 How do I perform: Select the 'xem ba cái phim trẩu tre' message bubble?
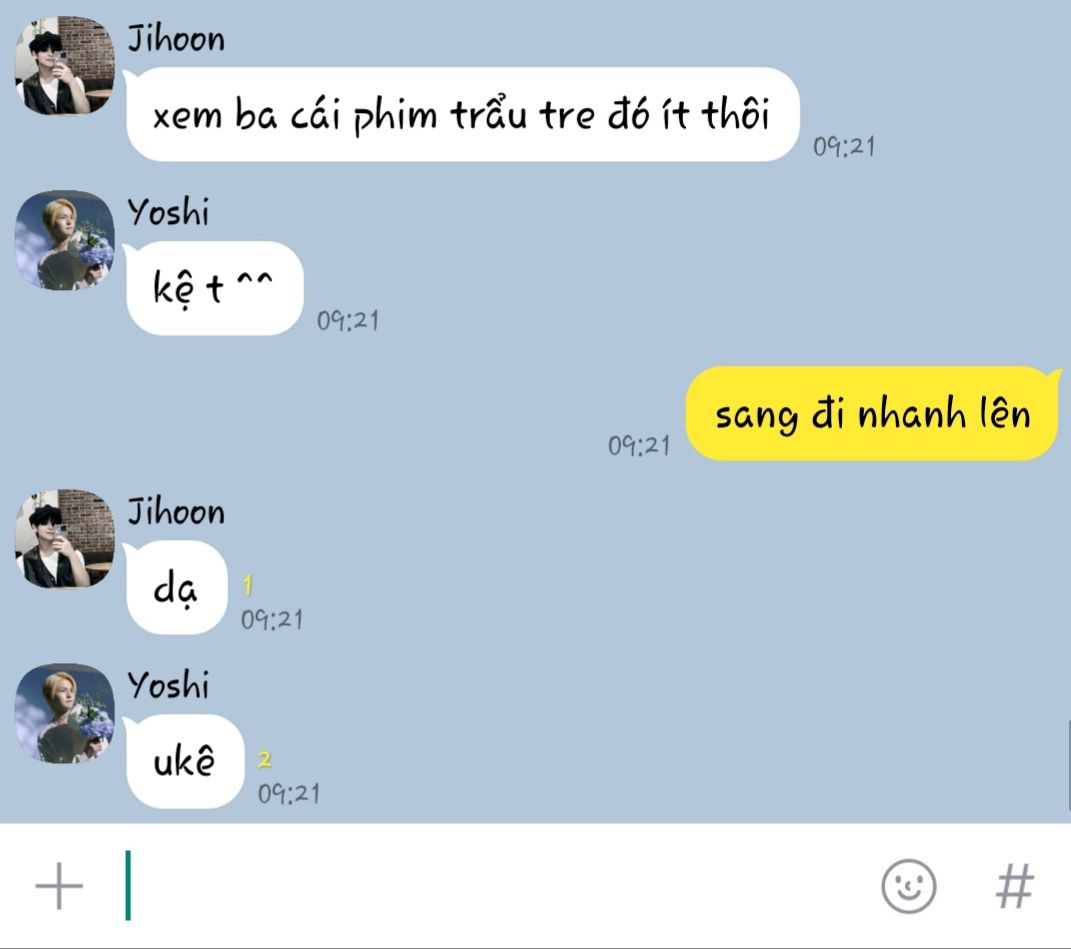462,114
